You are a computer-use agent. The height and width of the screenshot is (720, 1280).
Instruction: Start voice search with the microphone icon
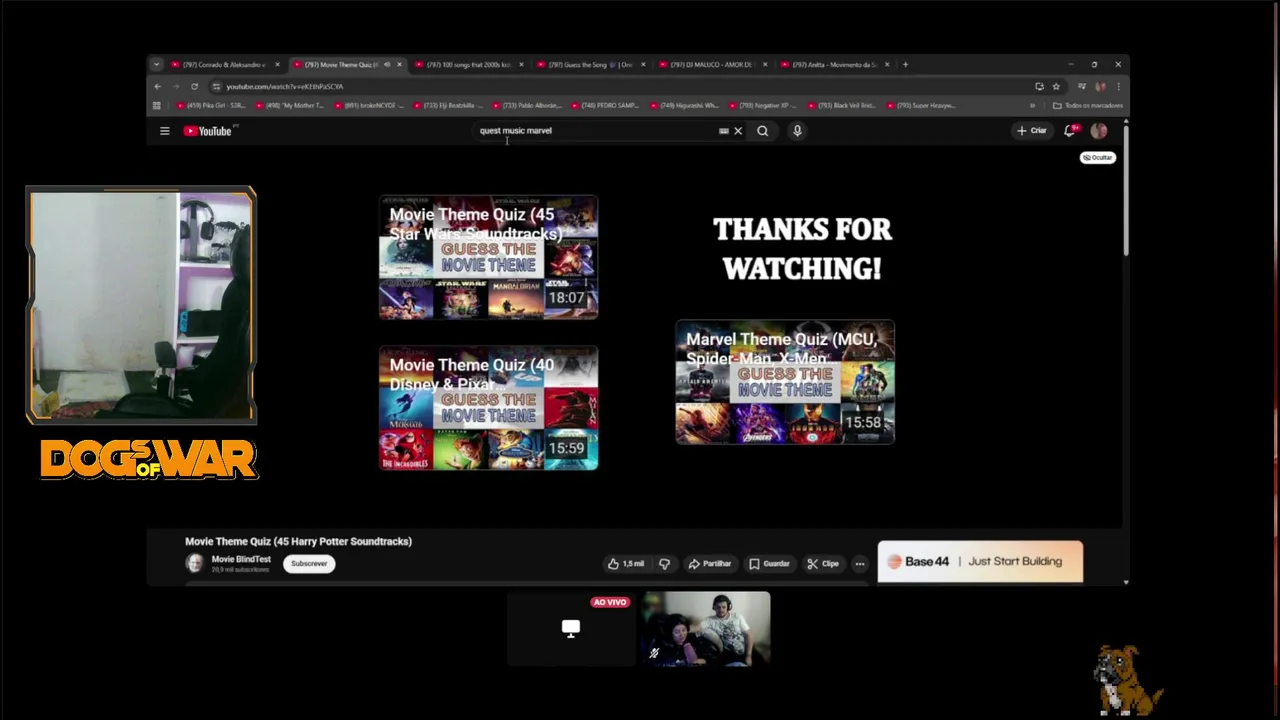point(797,130)
